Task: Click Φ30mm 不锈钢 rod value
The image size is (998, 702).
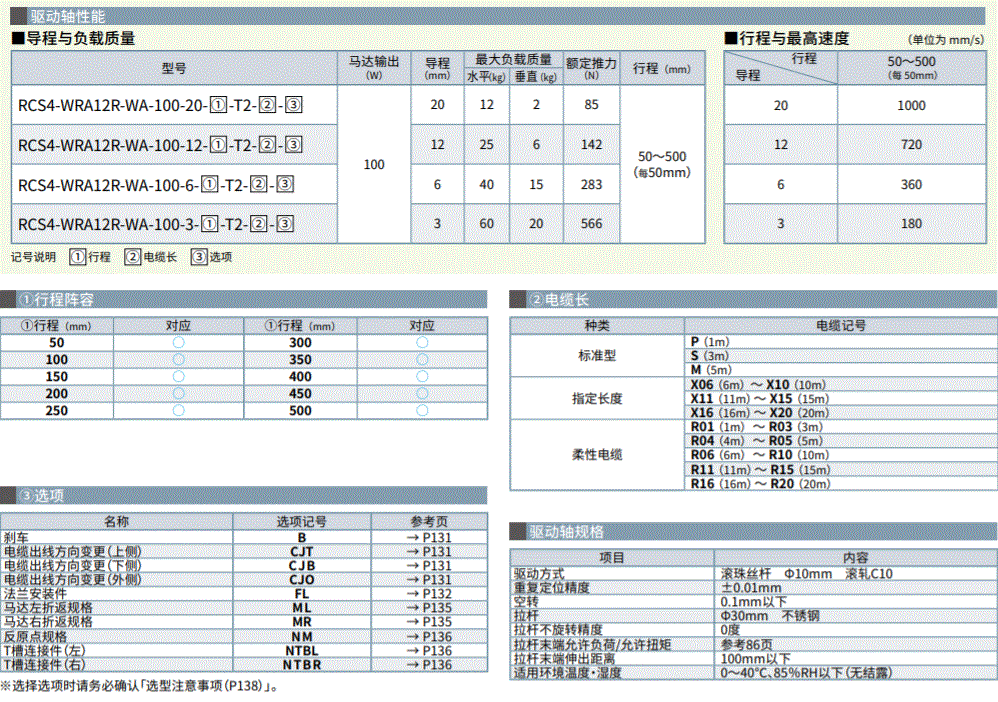Action: click(x=770, y=615)
